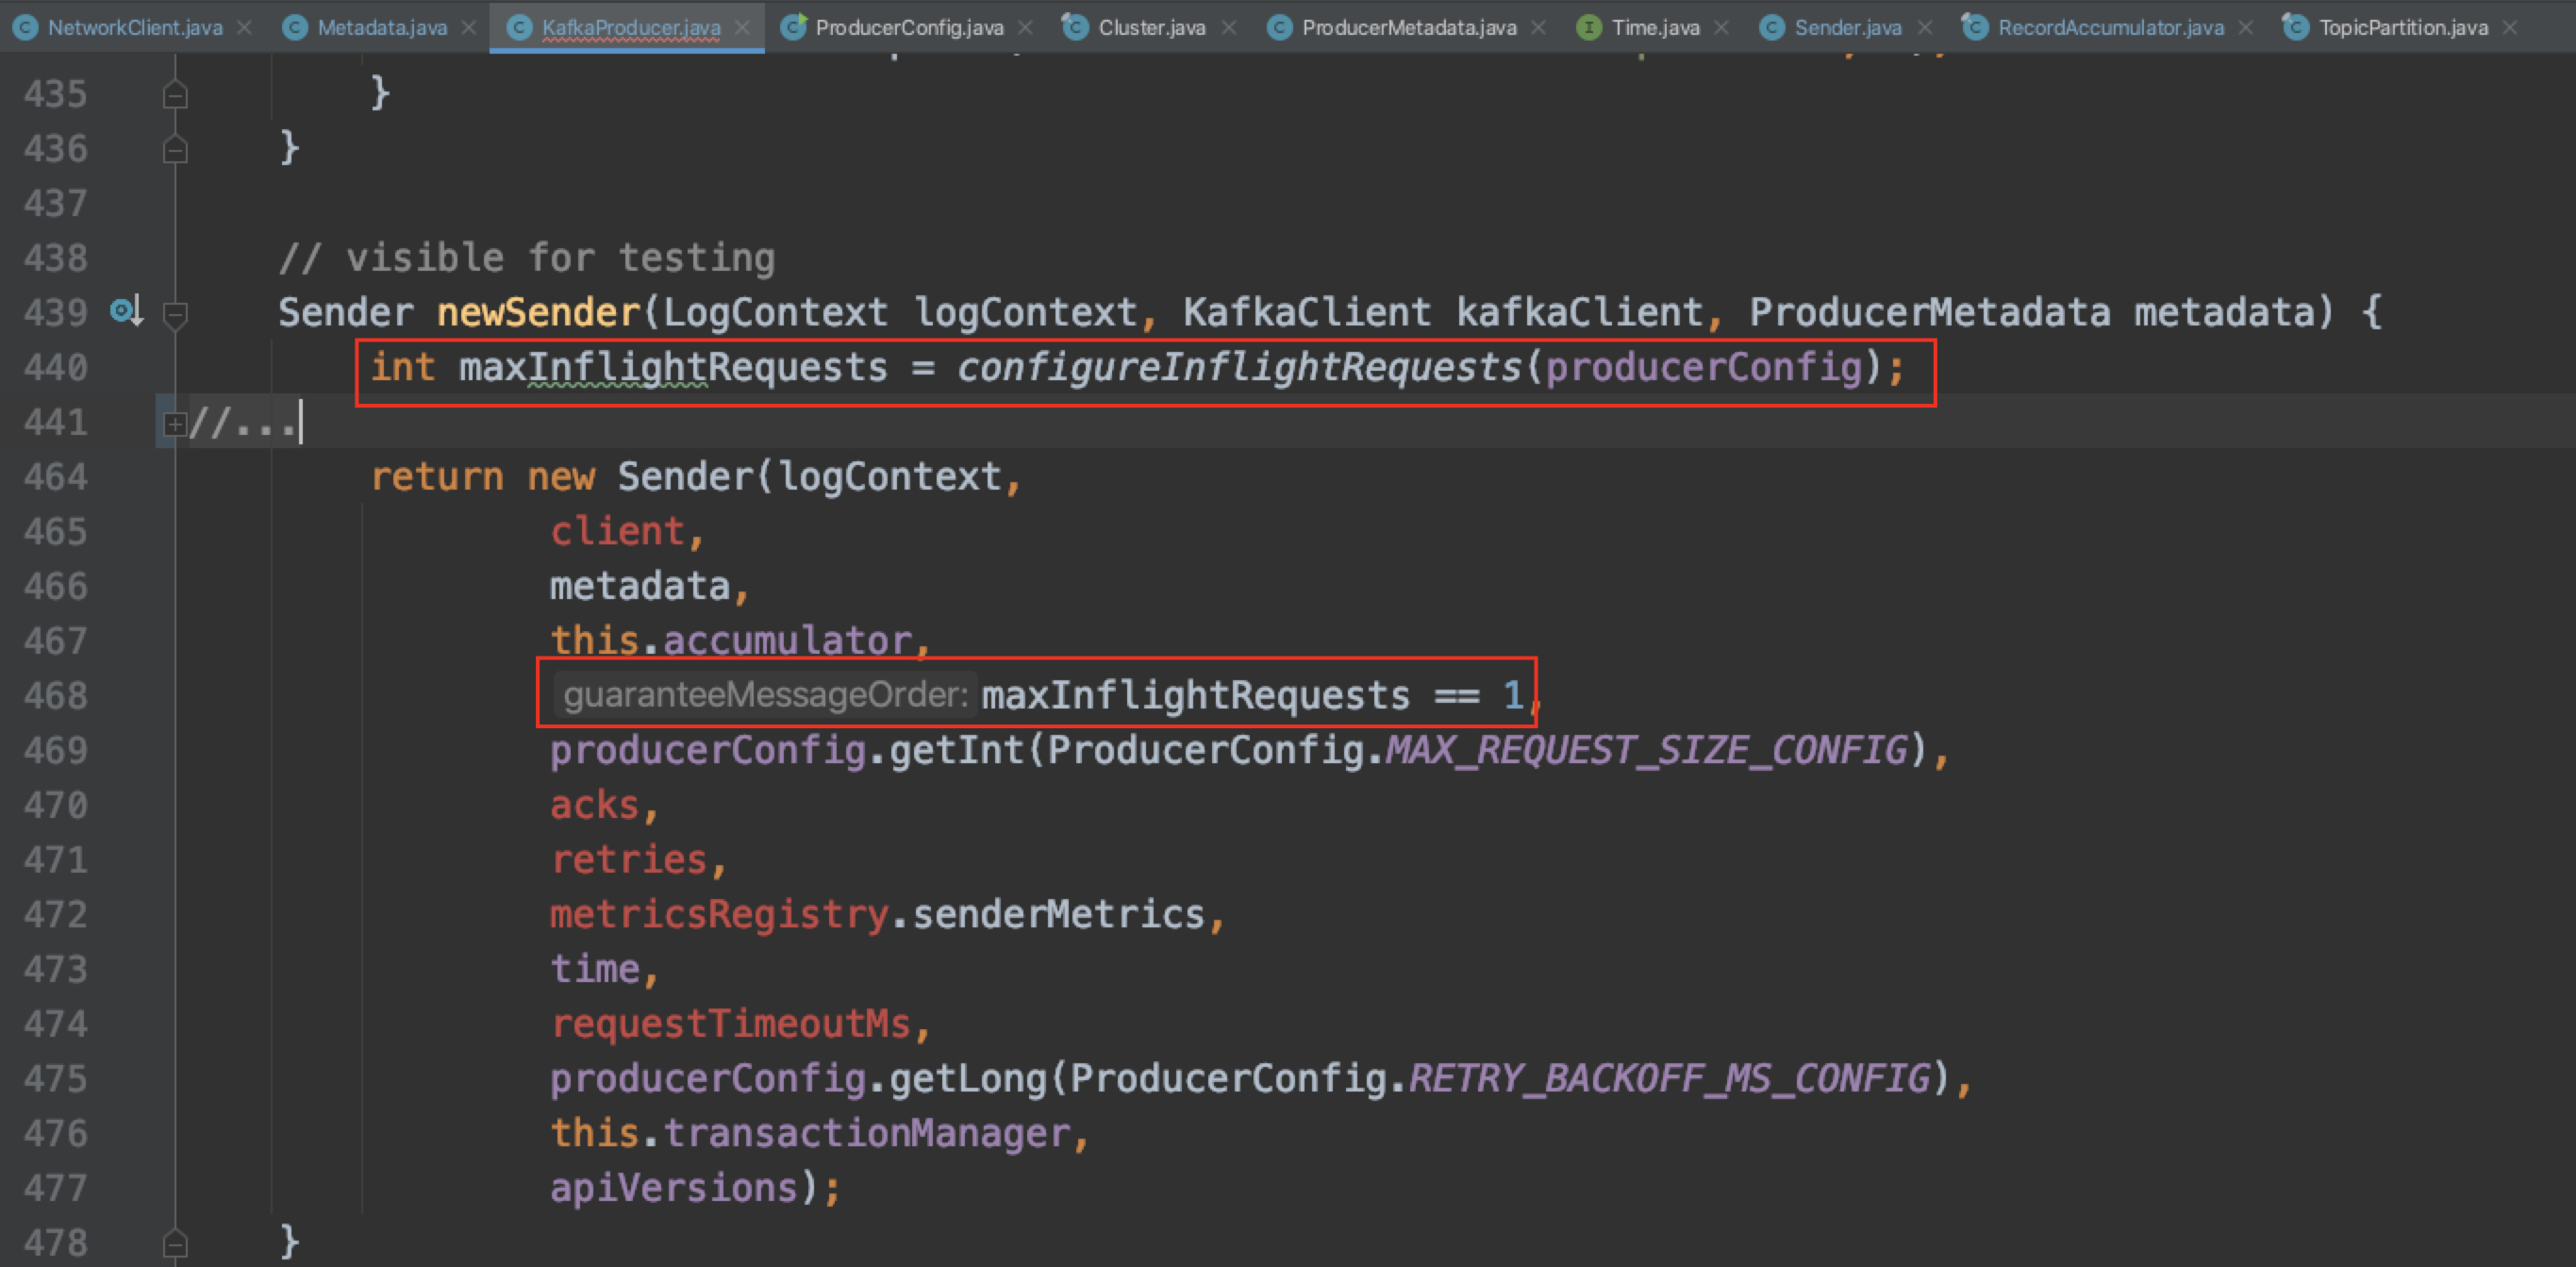2576x1267 pixels.
Task: Click the fold end marker on line 478
Action: click(x=175, y=1244)
